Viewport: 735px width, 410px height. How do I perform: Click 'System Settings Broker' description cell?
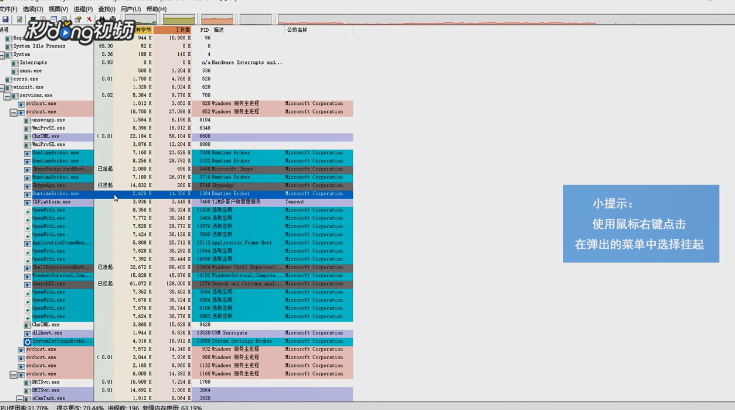(x=241, y=342)
